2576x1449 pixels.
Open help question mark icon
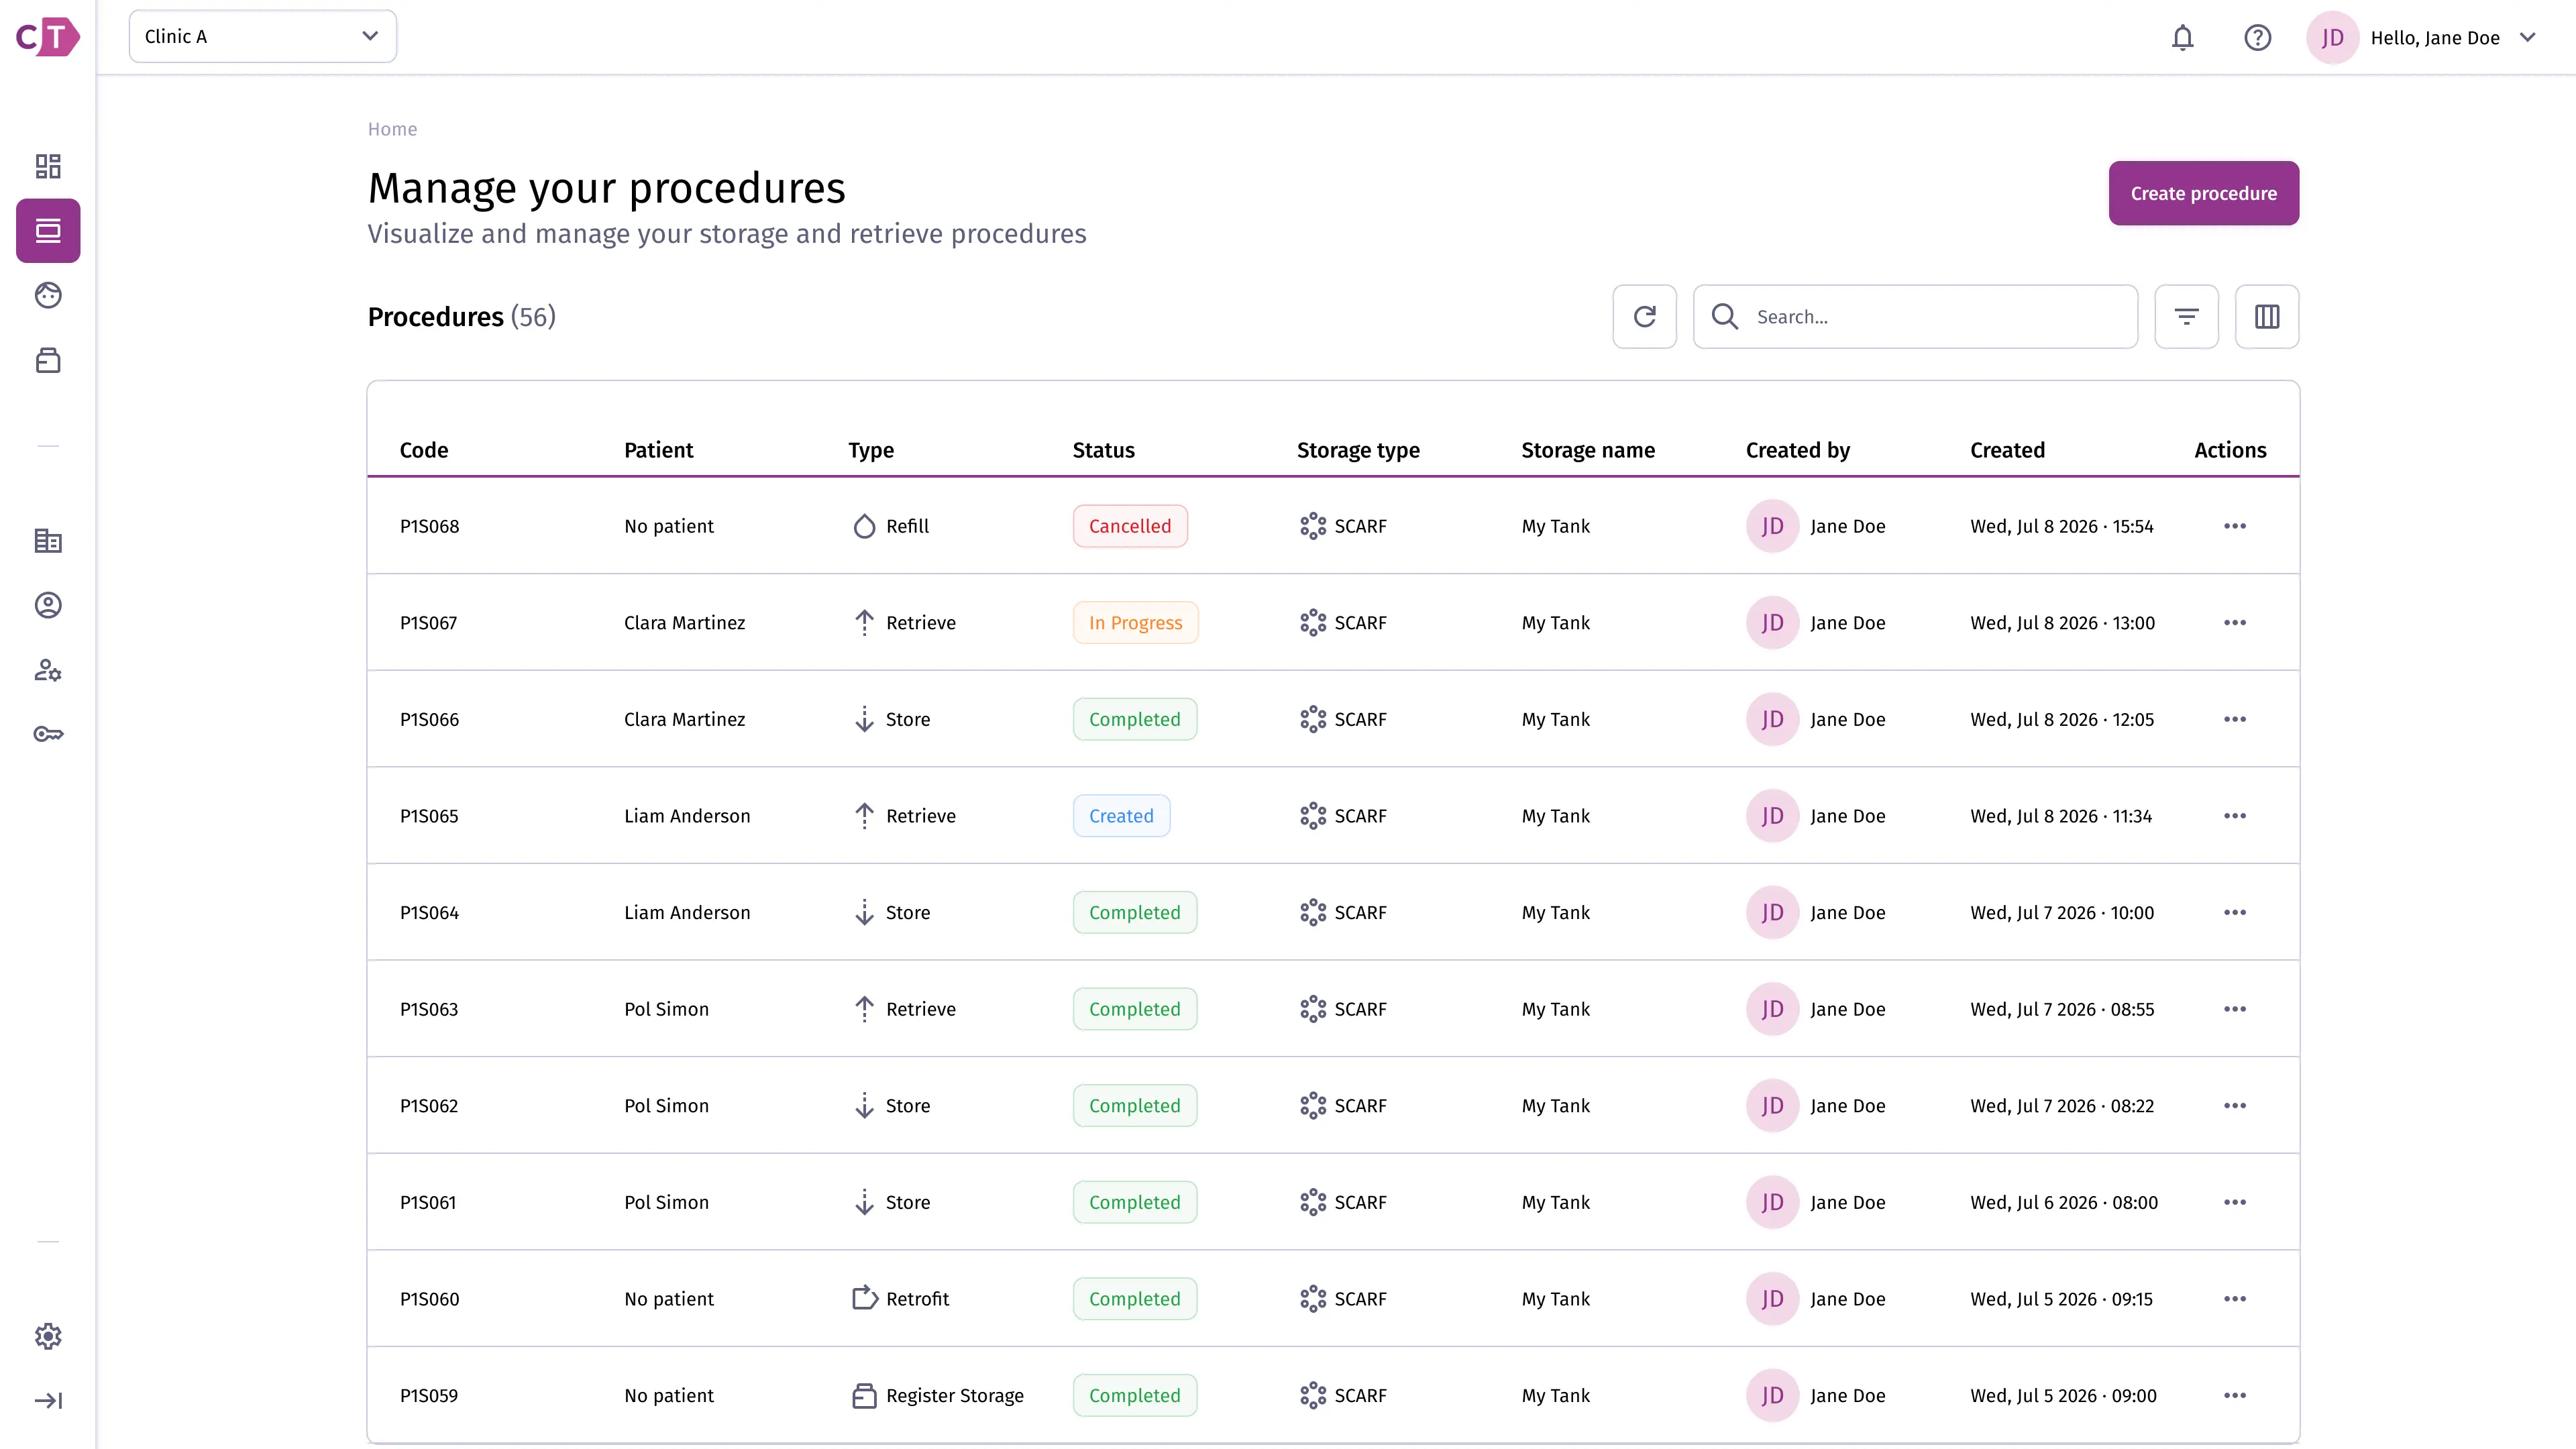point(2258,38)
